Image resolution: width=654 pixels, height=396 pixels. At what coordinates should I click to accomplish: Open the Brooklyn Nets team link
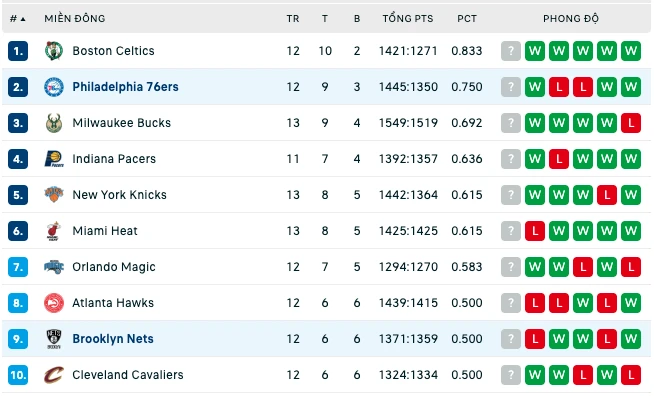(x=113, y=339)
